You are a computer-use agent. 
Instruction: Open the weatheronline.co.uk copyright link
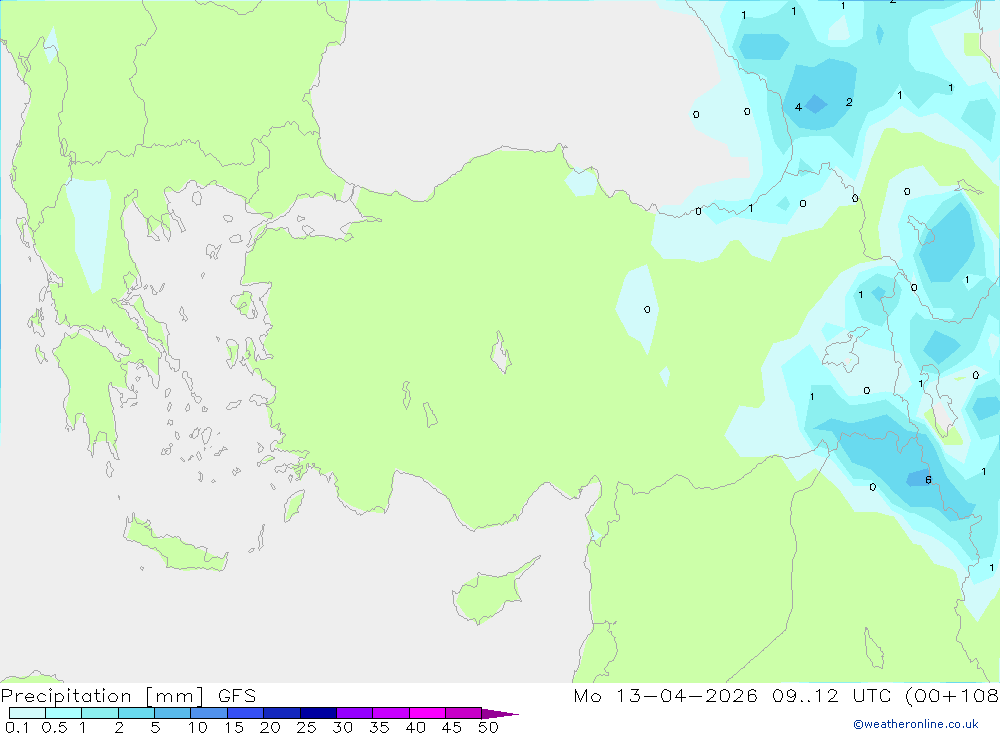point(916,724)
